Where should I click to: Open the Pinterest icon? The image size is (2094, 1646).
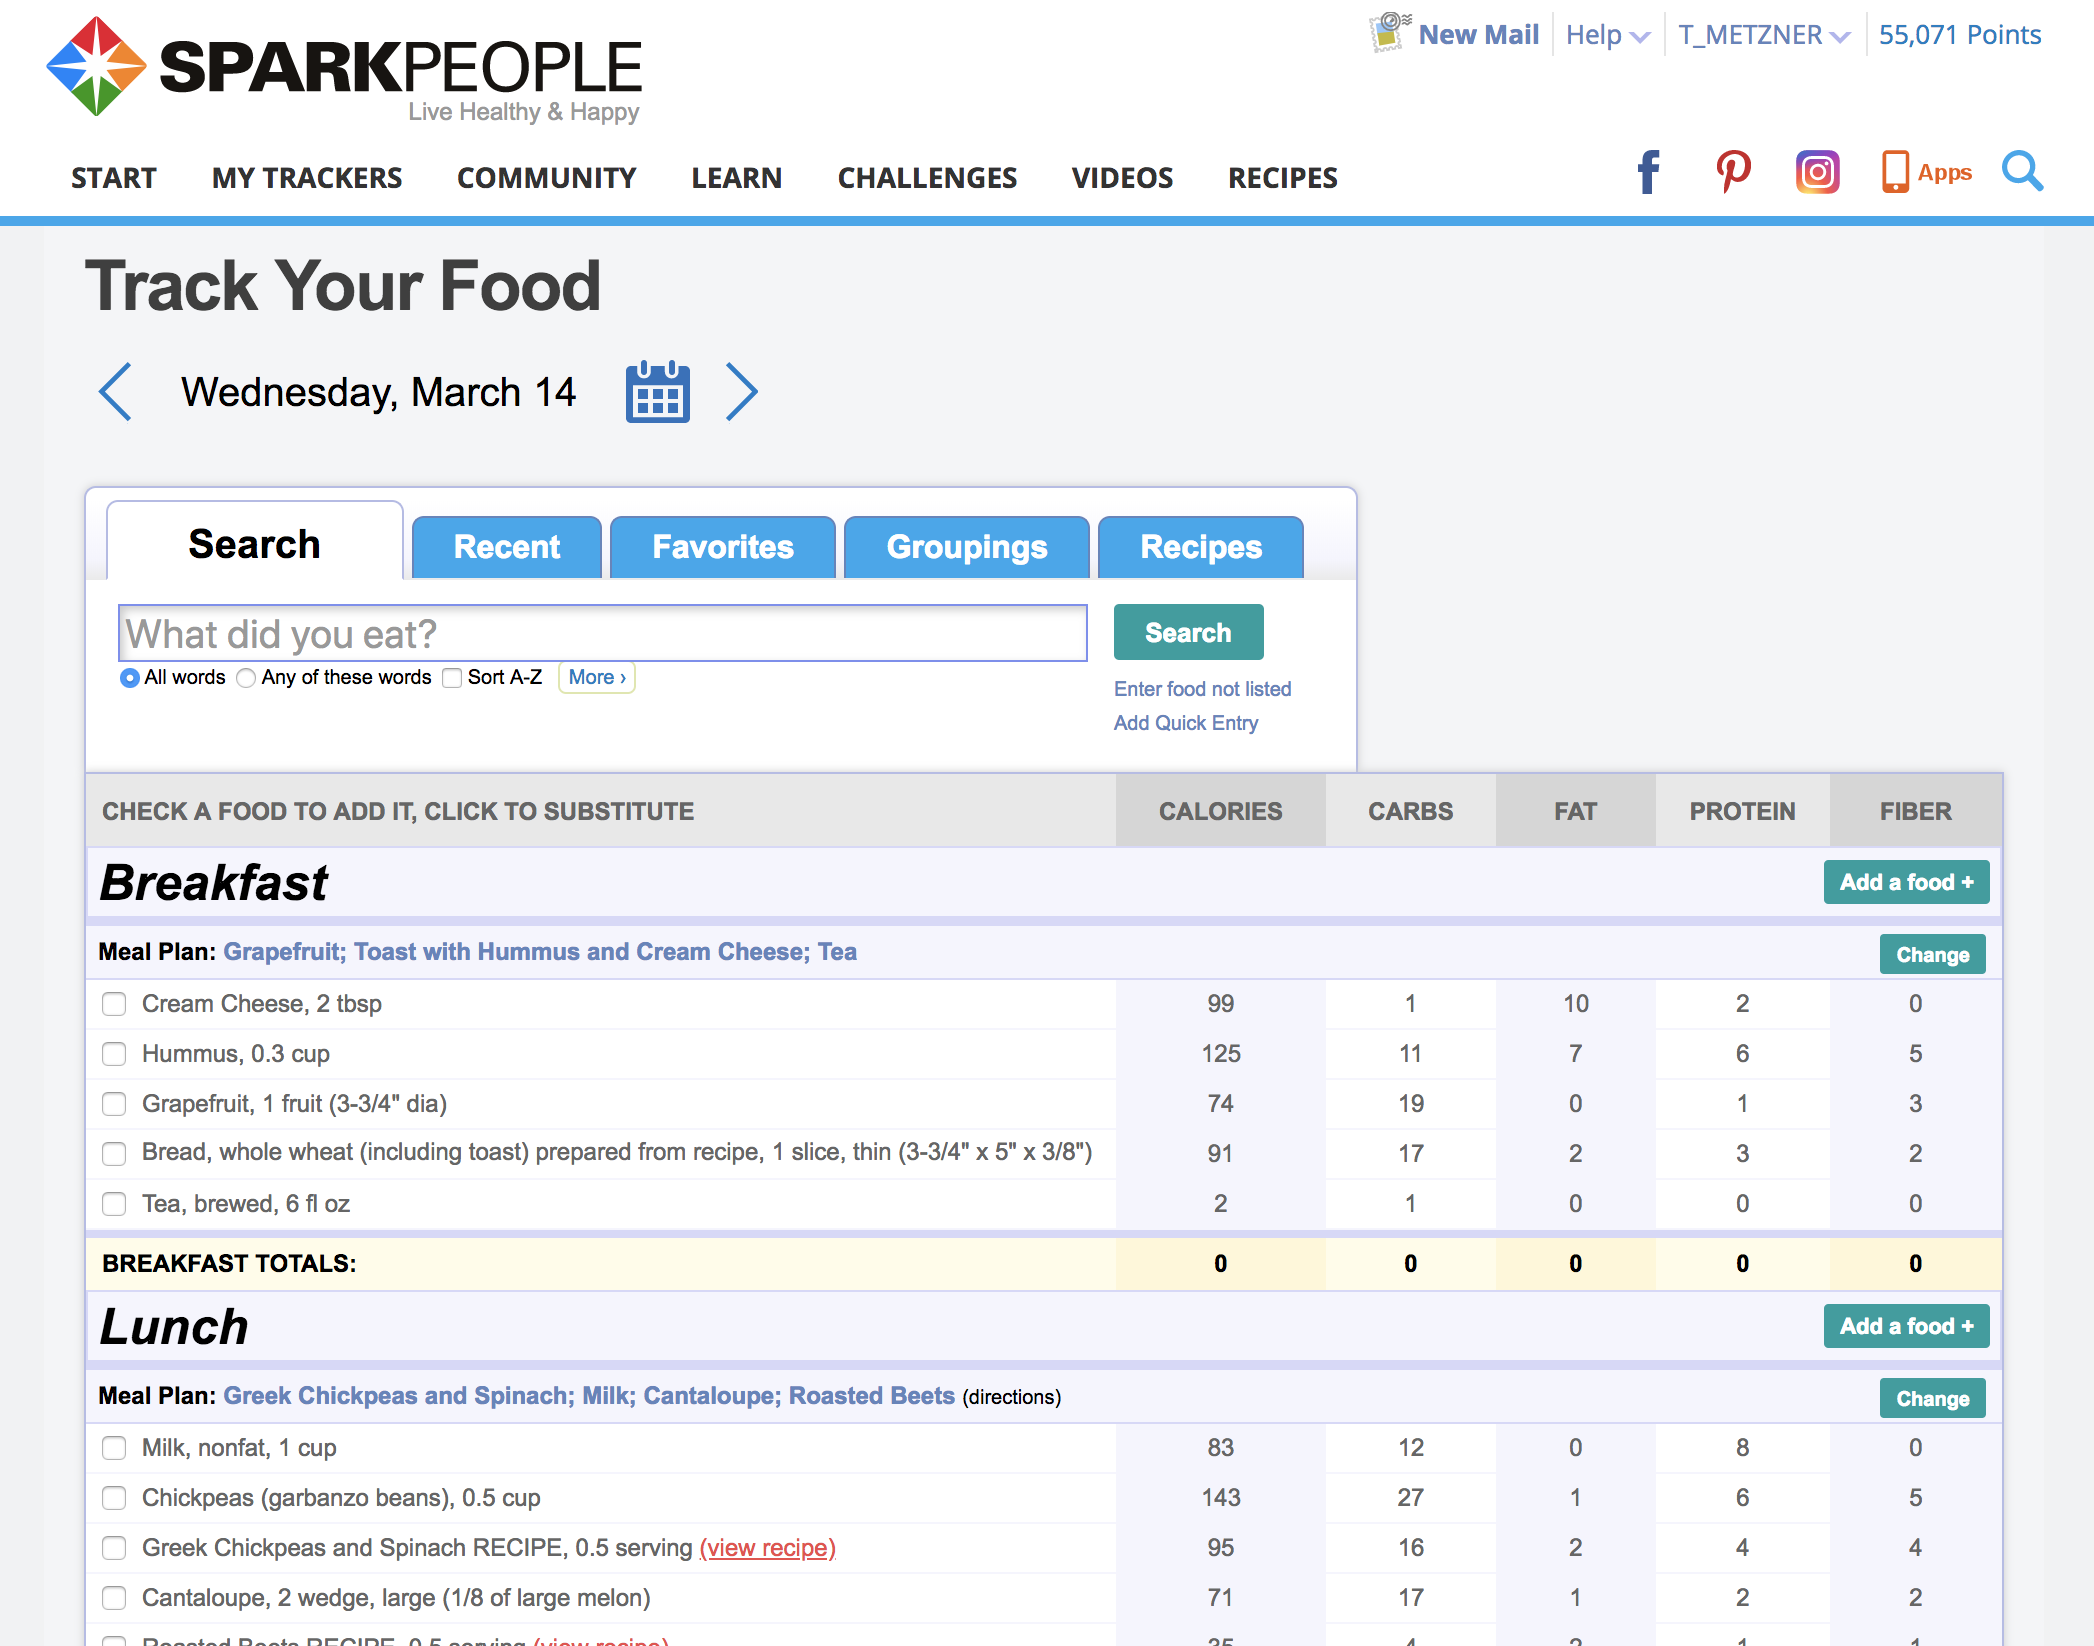pyautogui.click(x=1733, y=172)
